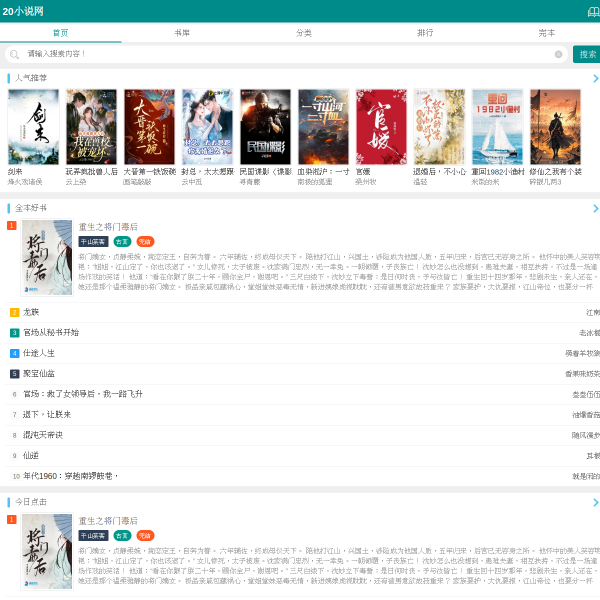This screenshot has width=600, height=600.
Task: Click the 重回1982小渔村 title link
Action: [497, 172]
